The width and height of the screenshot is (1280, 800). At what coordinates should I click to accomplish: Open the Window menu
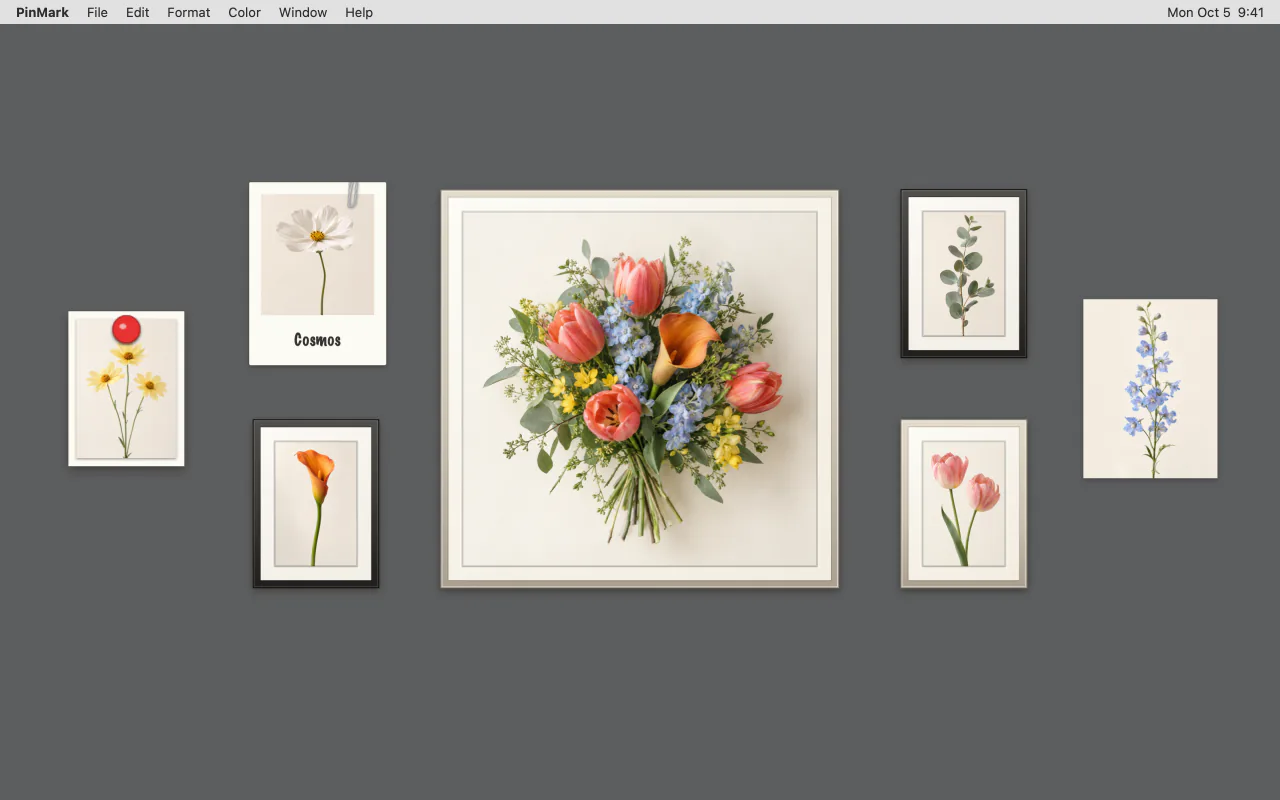click(303, 12)
